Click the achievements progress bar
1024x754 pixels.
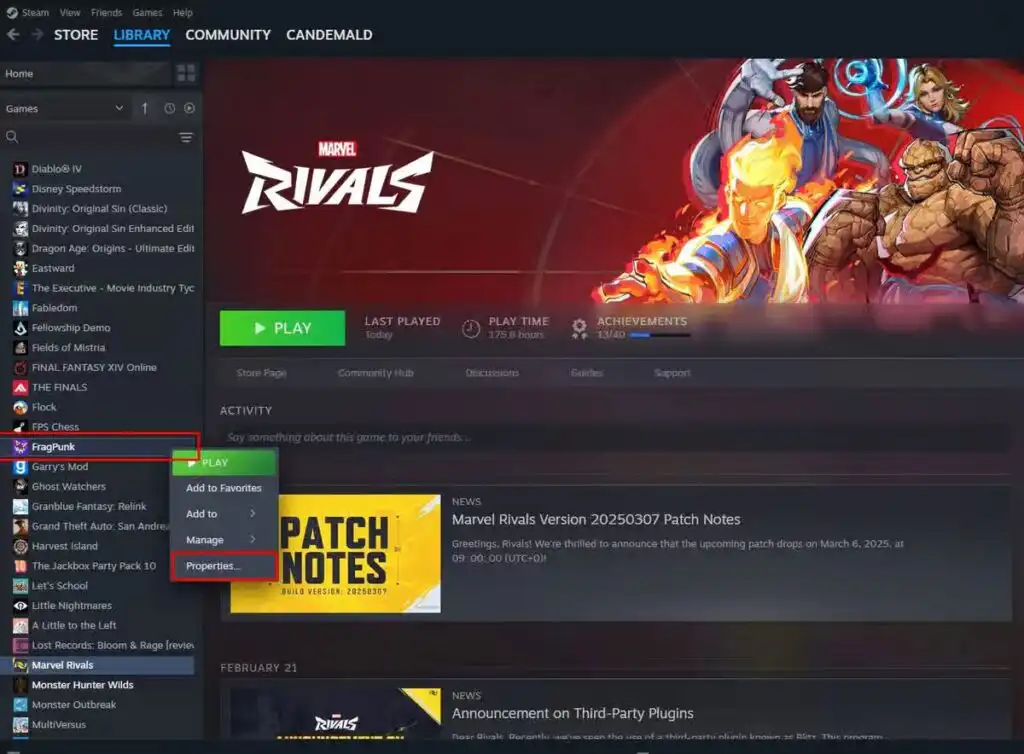point(660,335)
